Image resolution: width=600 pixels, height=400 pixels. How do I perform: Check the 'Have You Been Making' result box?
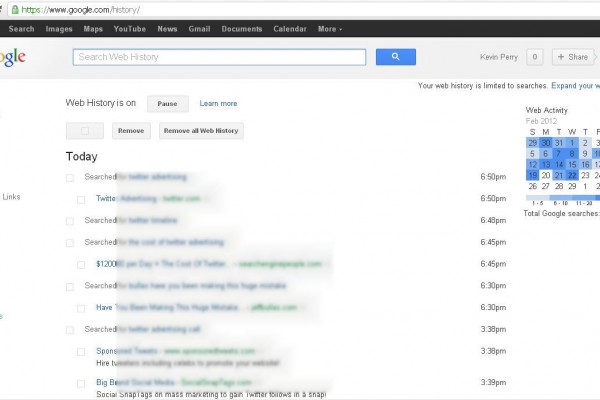81,308
